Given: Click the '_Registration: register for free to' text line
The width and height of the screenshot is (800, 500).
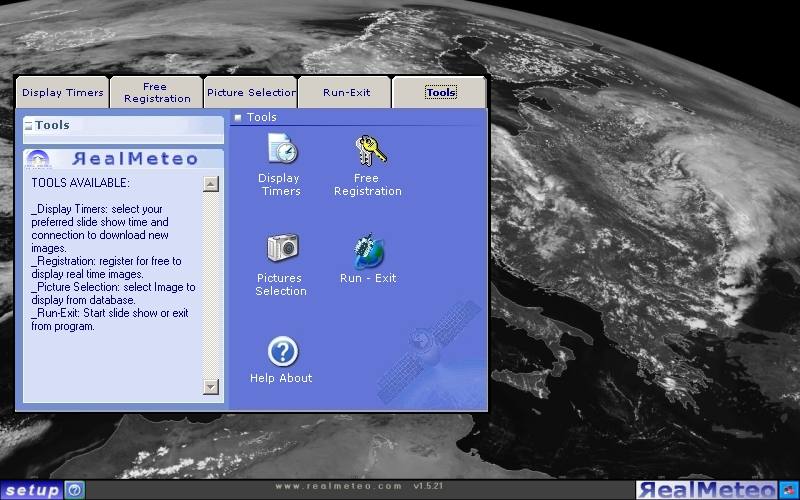Looking at the screenshot, I should click(106, 261).
